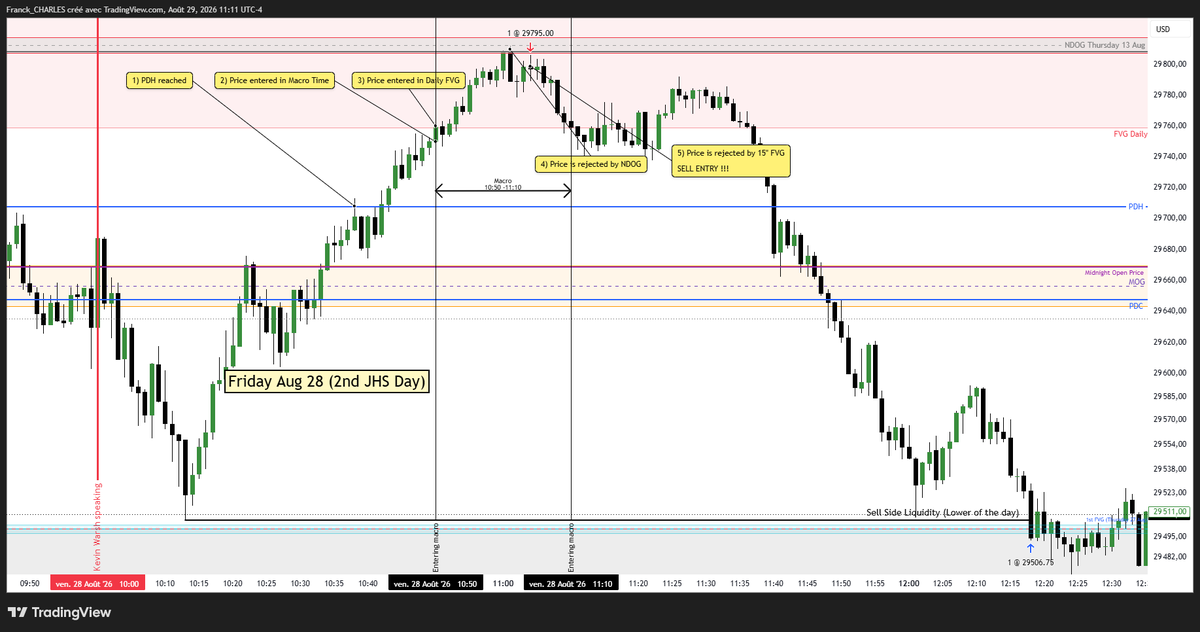1200x632 pixels.
Task: Click the 29 720,00 price axis value
Action: tap(1171, 187)
